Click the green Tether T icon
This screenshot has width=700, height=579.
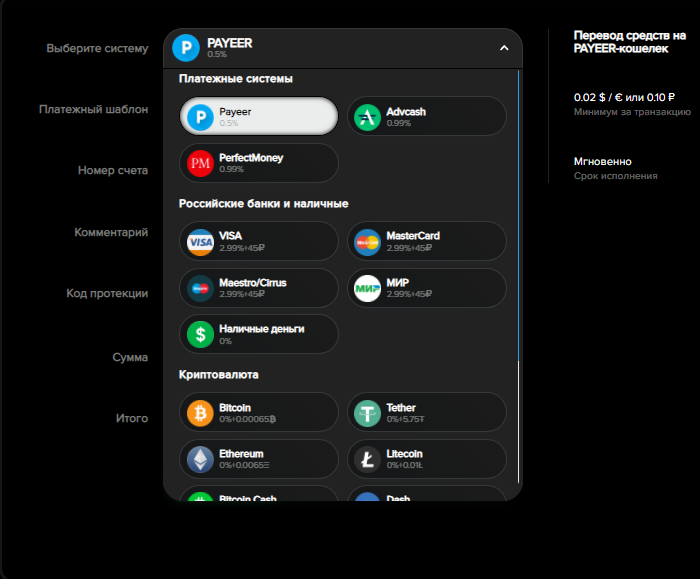[x=367, y=413]
